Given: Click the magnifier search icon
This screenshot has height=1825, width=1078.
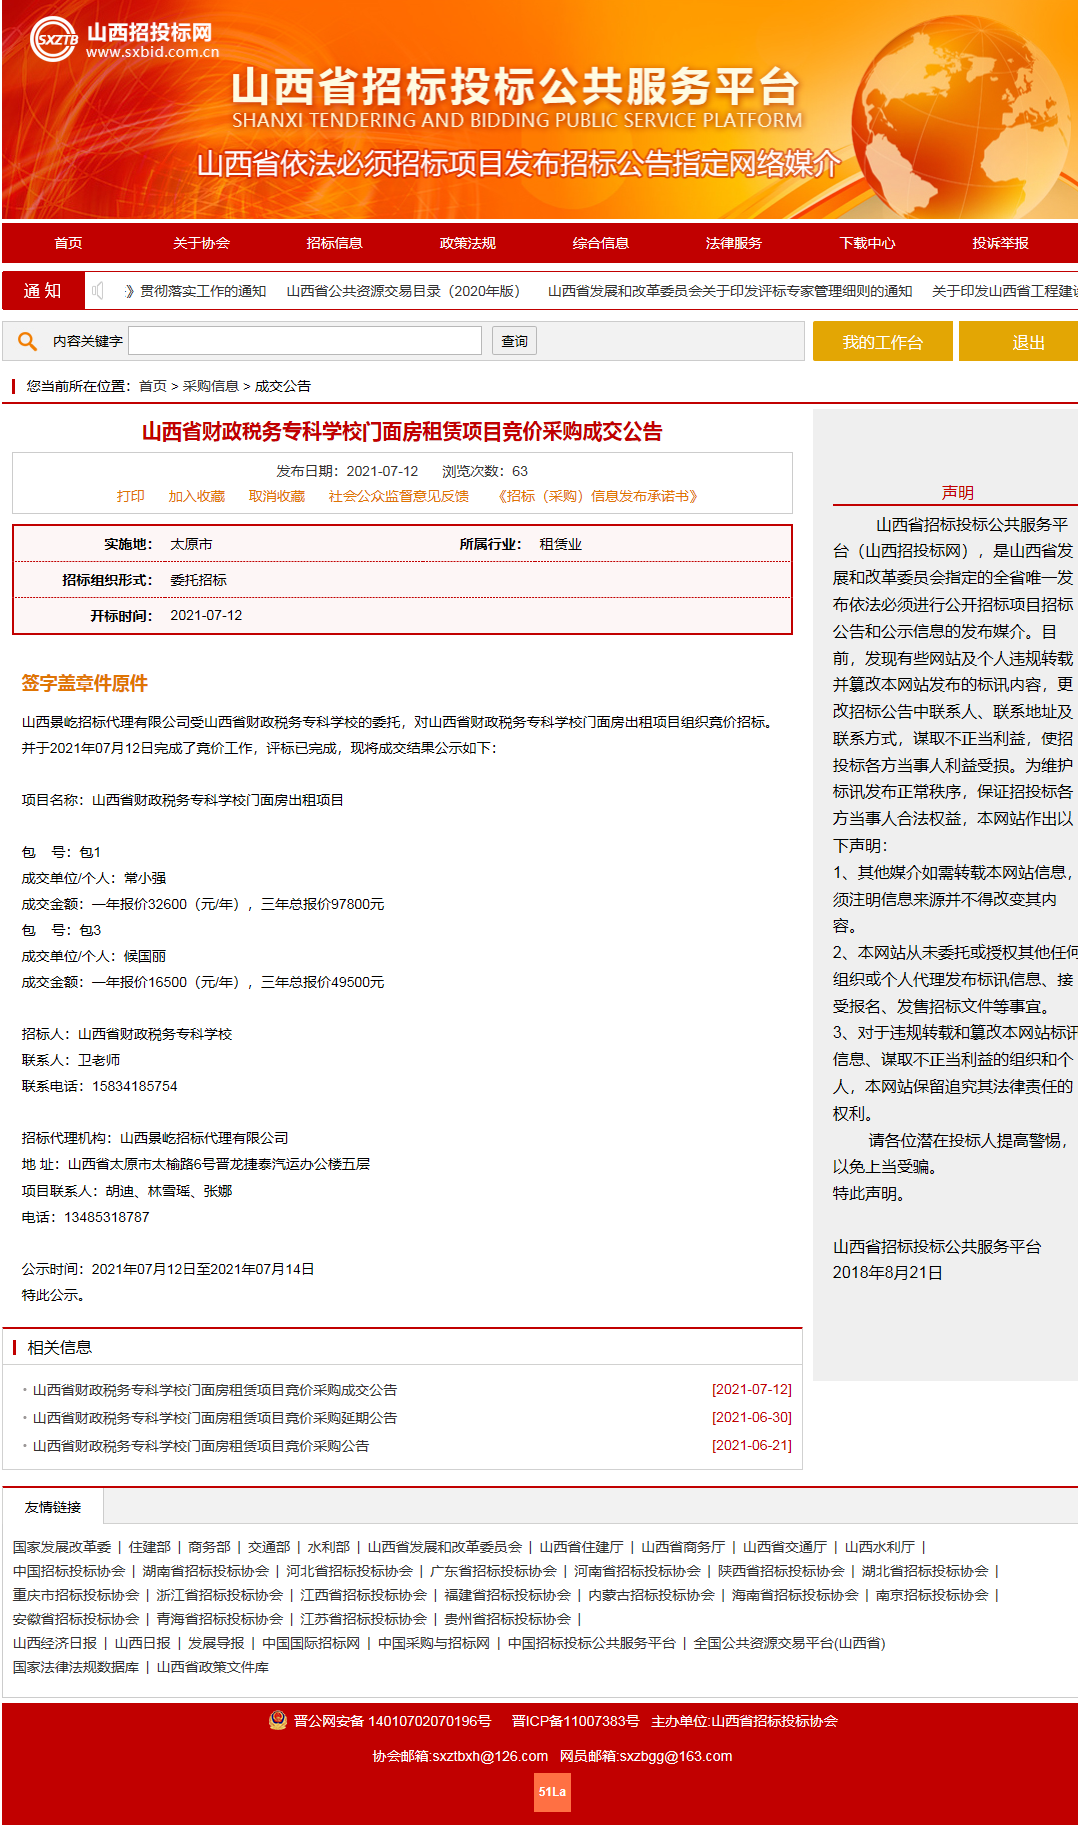Looking at the screenshot, I should pos(27,342).
